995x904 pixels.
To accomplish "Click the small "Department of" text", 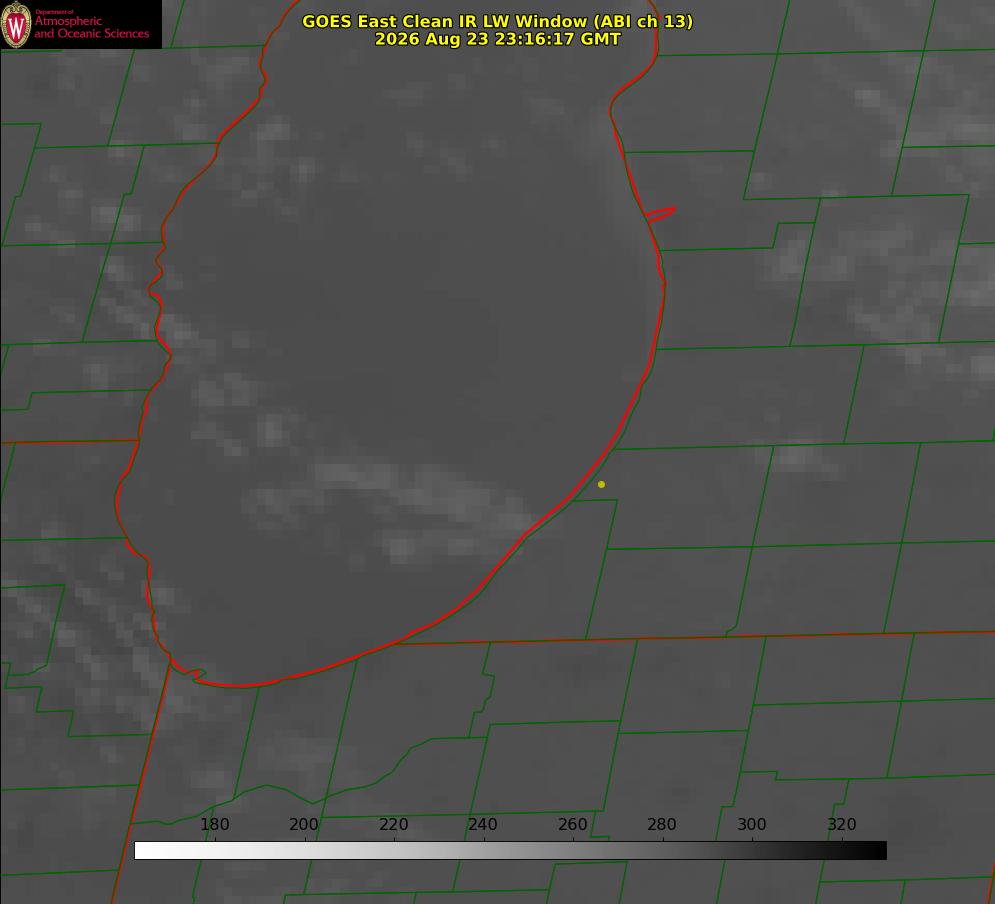I will [55, 12].
